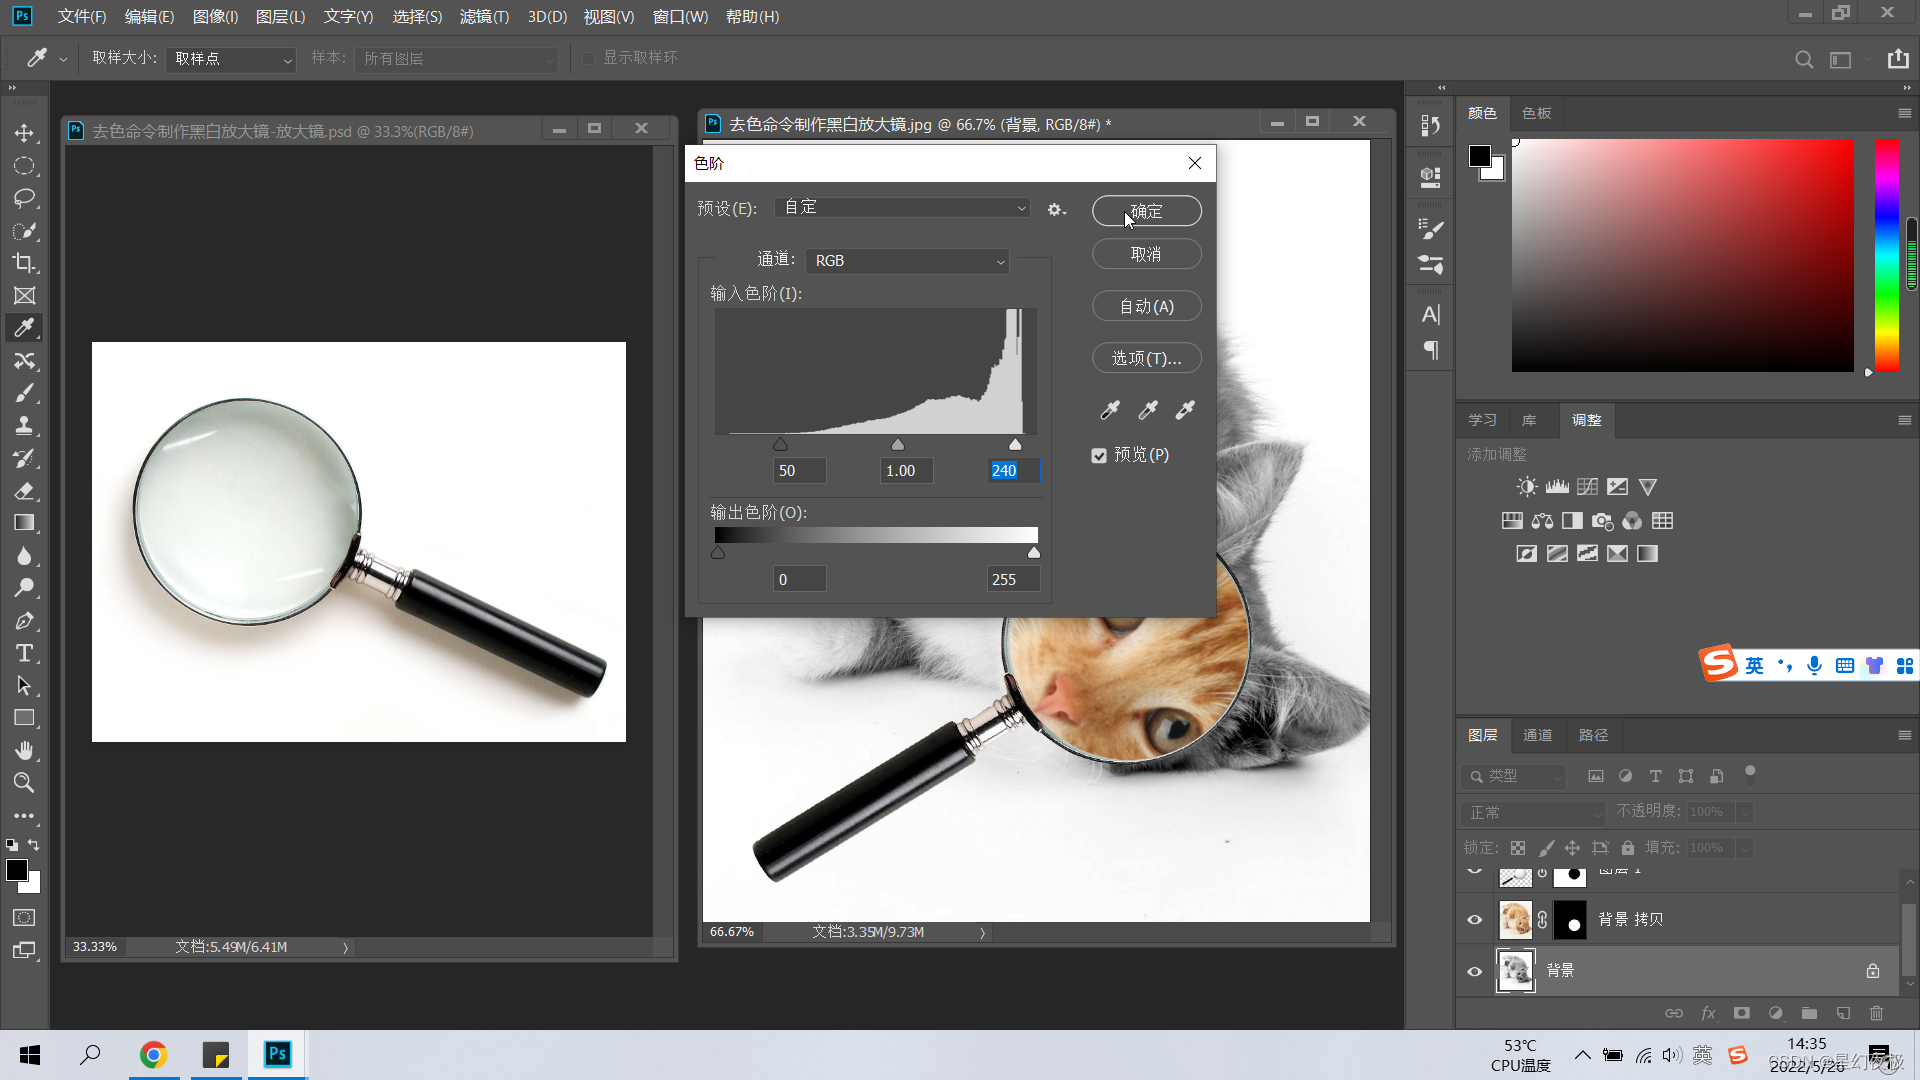Hide the 背景 拷贝 layer eye

coord(1474,920)
